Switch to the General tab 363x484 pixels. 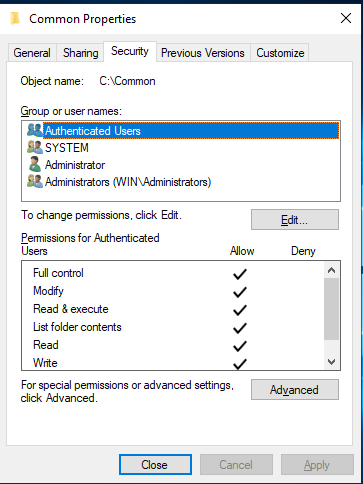pyautogui.click(x=32, y=53)
